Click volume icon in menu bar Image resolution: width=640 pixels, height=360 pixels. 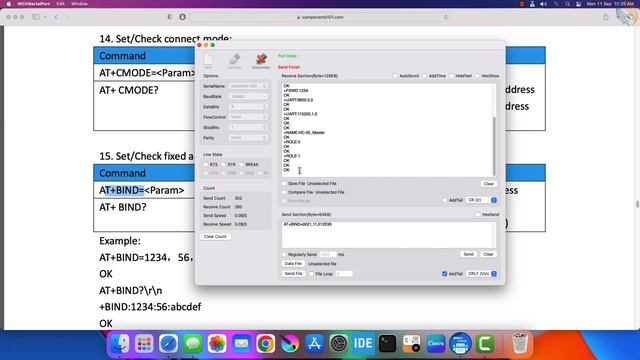[543, 4]
